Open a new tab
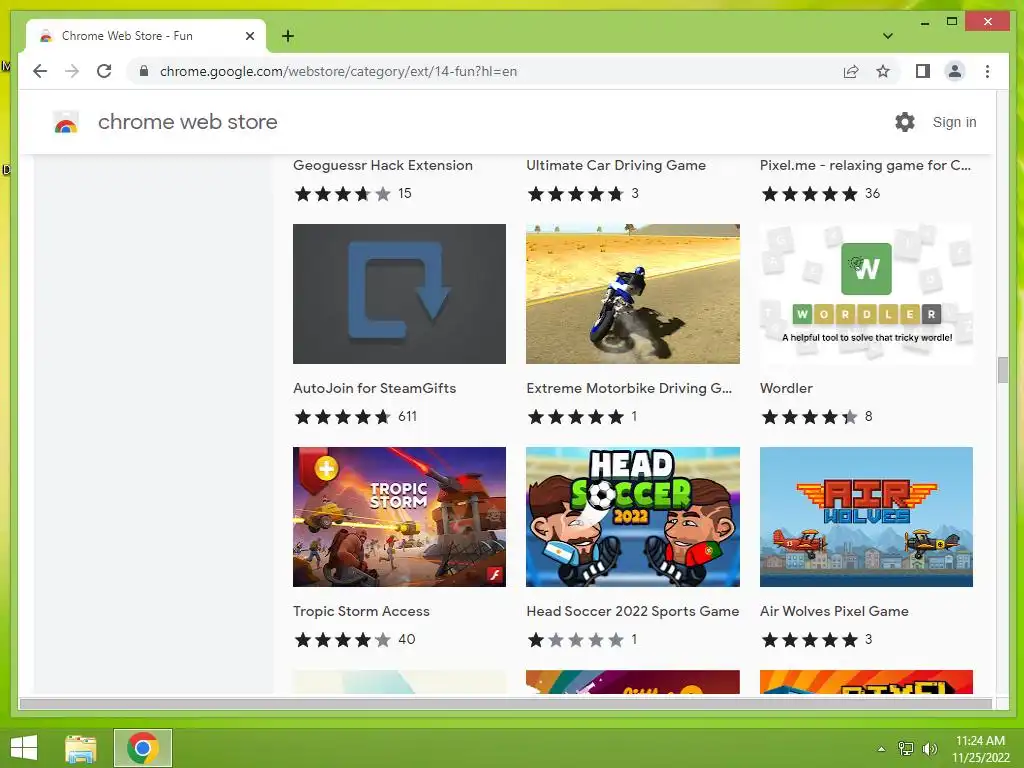1024x768 pixels. tap(287, 36)
